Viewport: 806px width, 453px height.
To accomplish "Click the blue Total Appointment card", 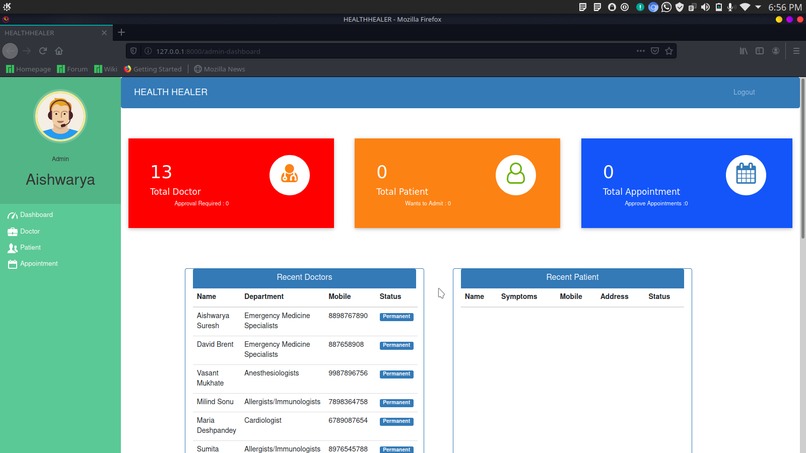I will [687, 183].
